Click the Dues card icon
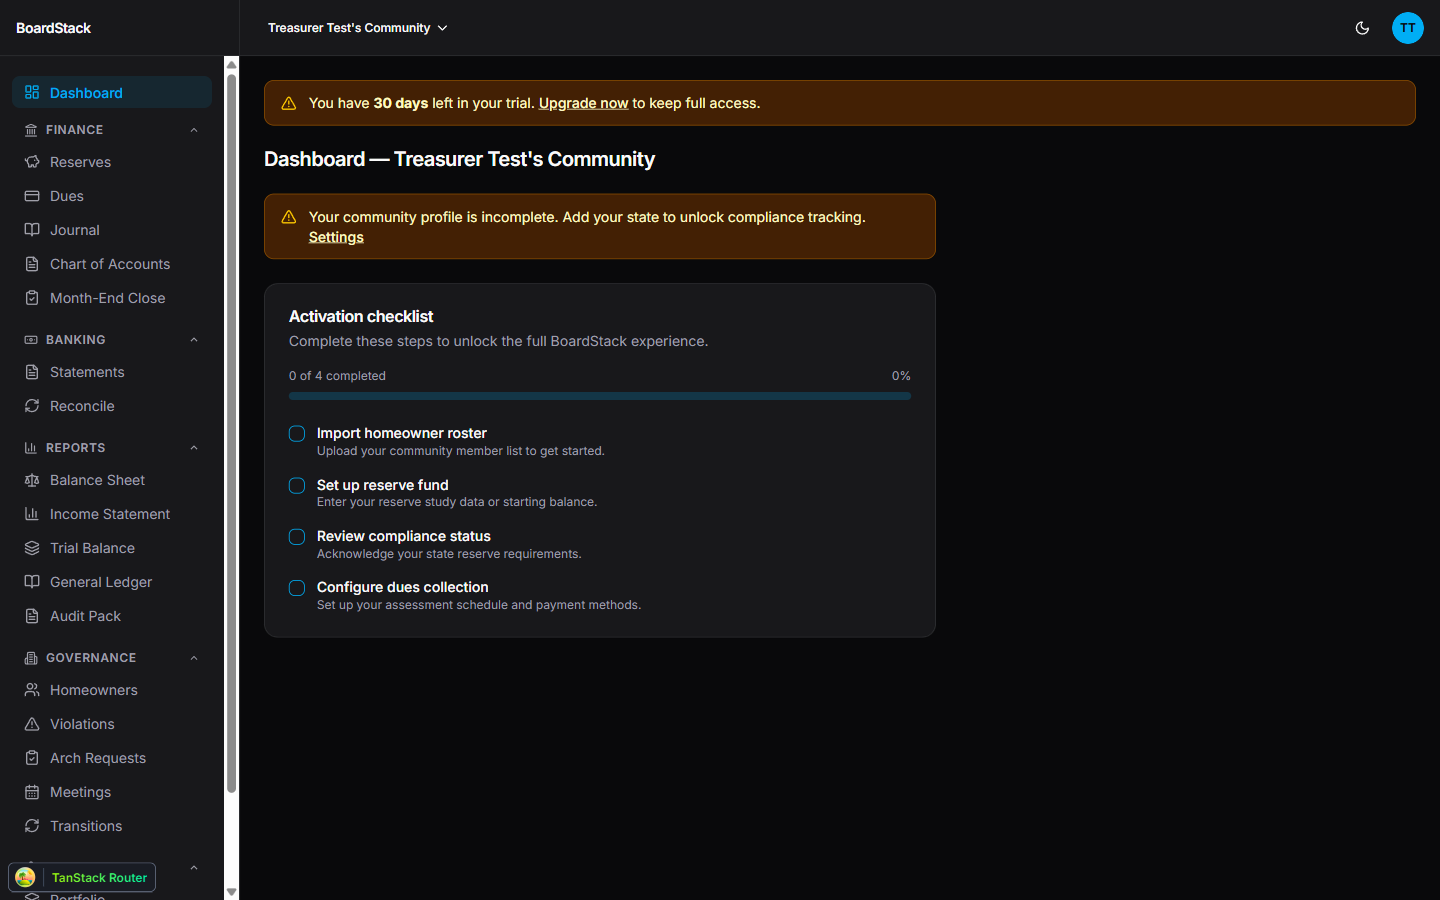1440x900 pixels. 32,196
